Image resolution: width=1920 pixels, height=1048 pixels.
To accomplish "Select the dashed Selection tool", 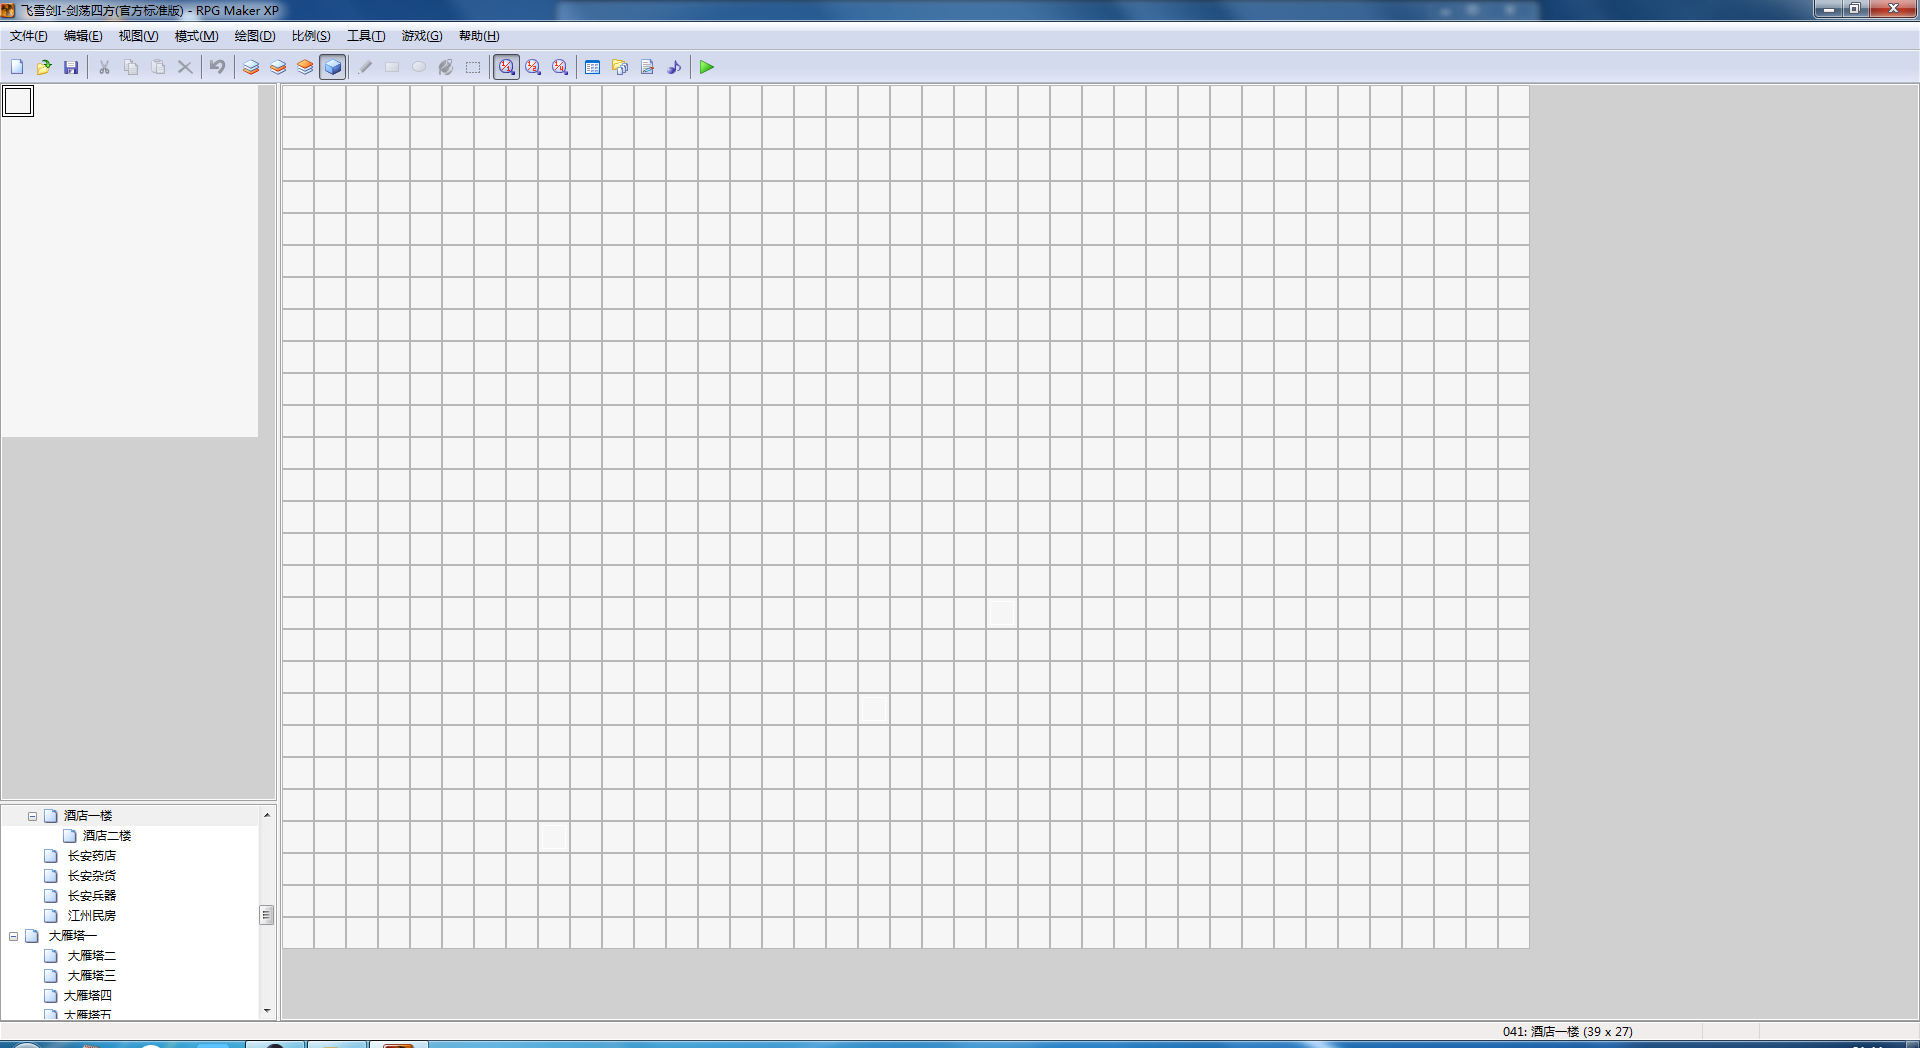I will pyautogui.click(x=473, y=67).
